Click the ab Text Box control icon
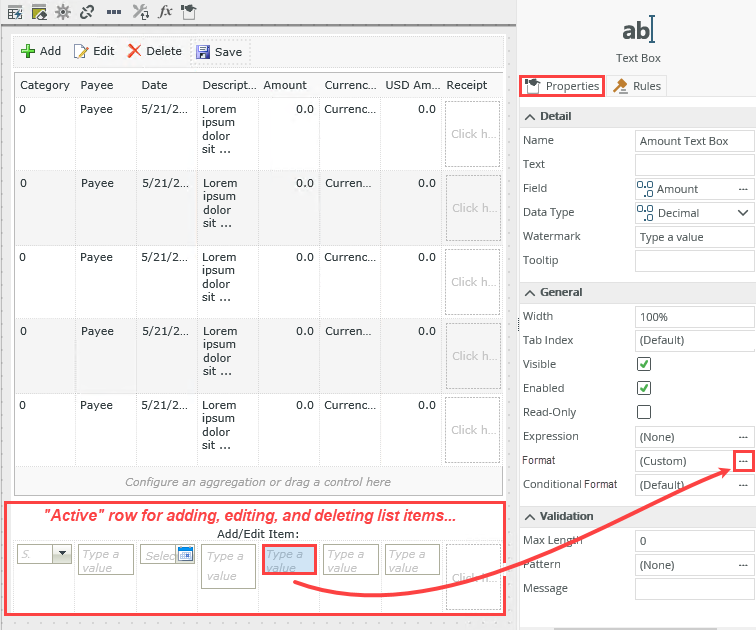The width and height of the screenshot is (756, 630). (638, 30)
